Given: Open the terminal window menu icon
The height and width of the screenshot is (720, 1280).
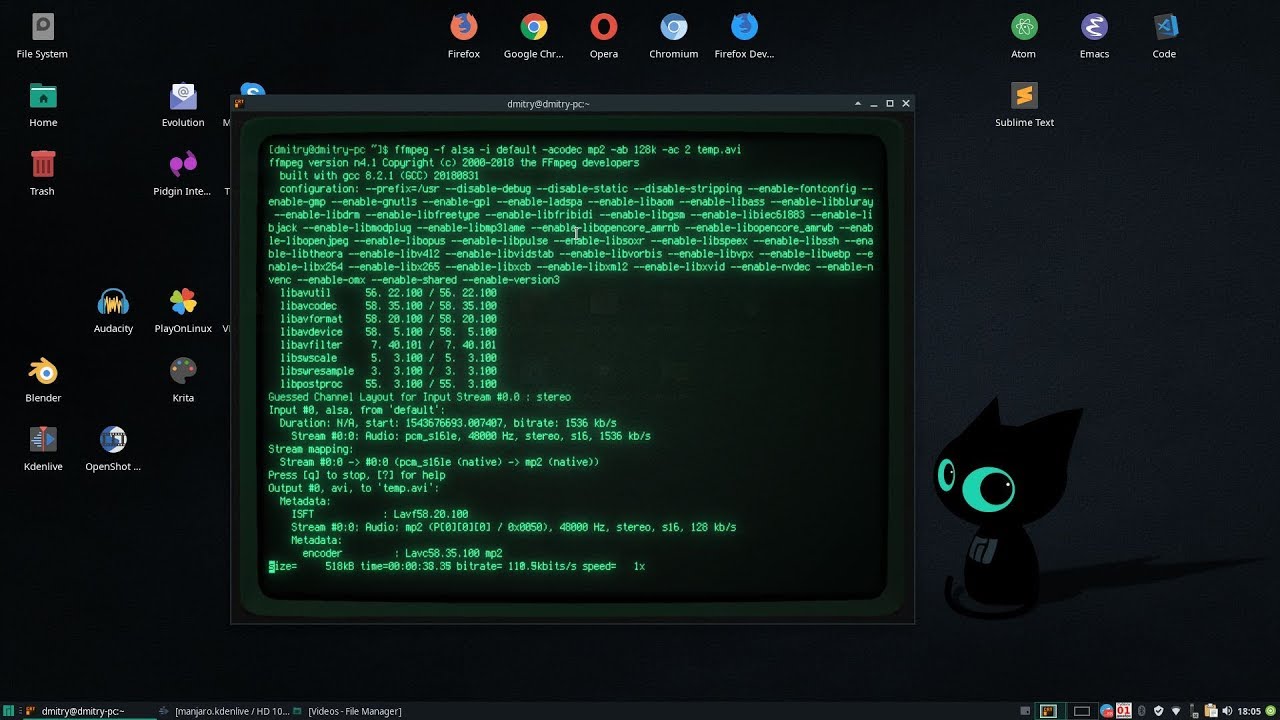Looking at the screenshot, I should point(237,103).
